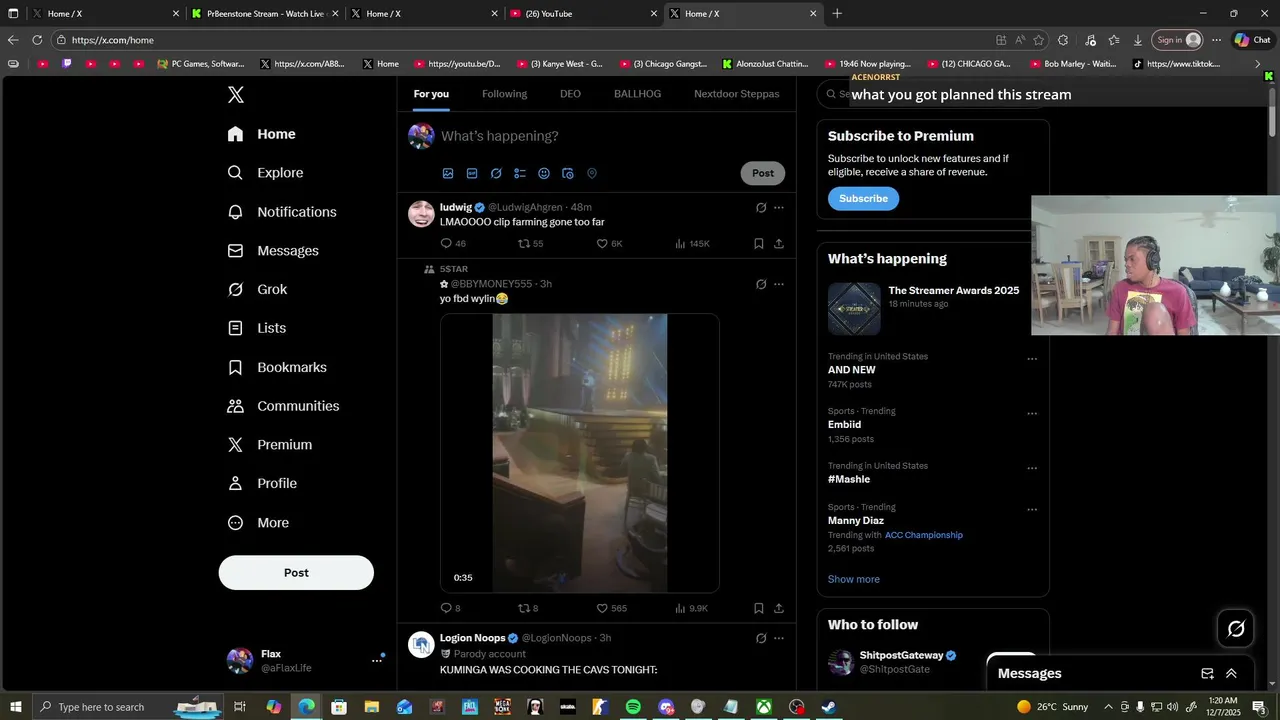The width and height of the screenshot is (1280, 720).
Task: Like the BBYMONEY555 video post
Action: [x=611, y=608]
